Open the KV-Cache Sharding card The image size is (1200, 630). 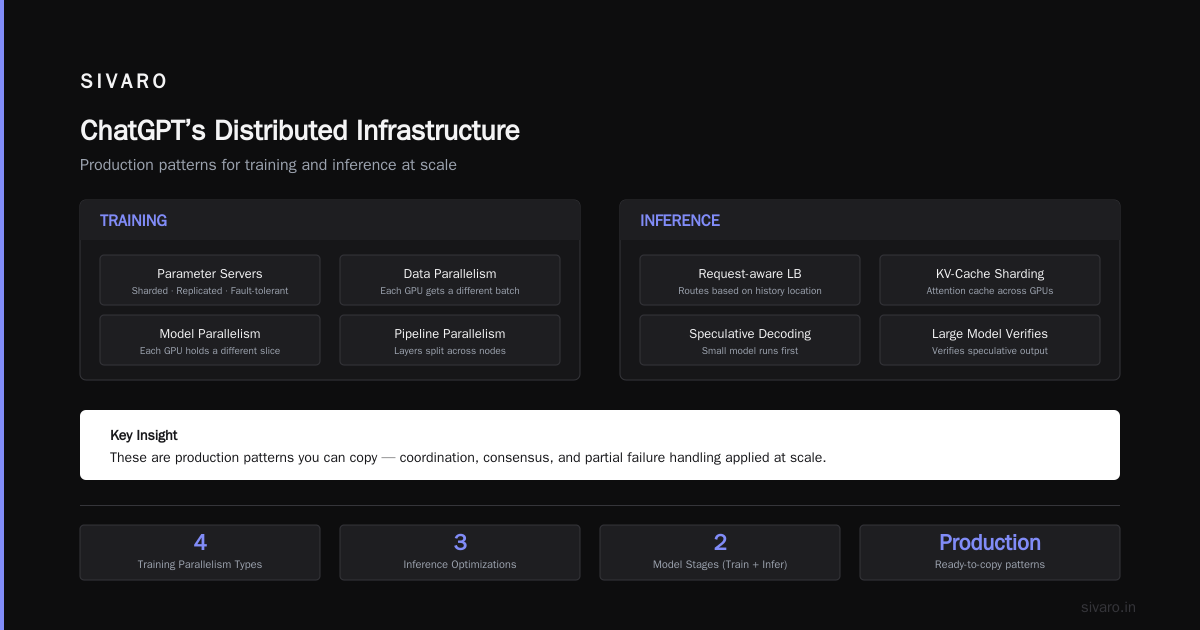click(x=990, y=280)
